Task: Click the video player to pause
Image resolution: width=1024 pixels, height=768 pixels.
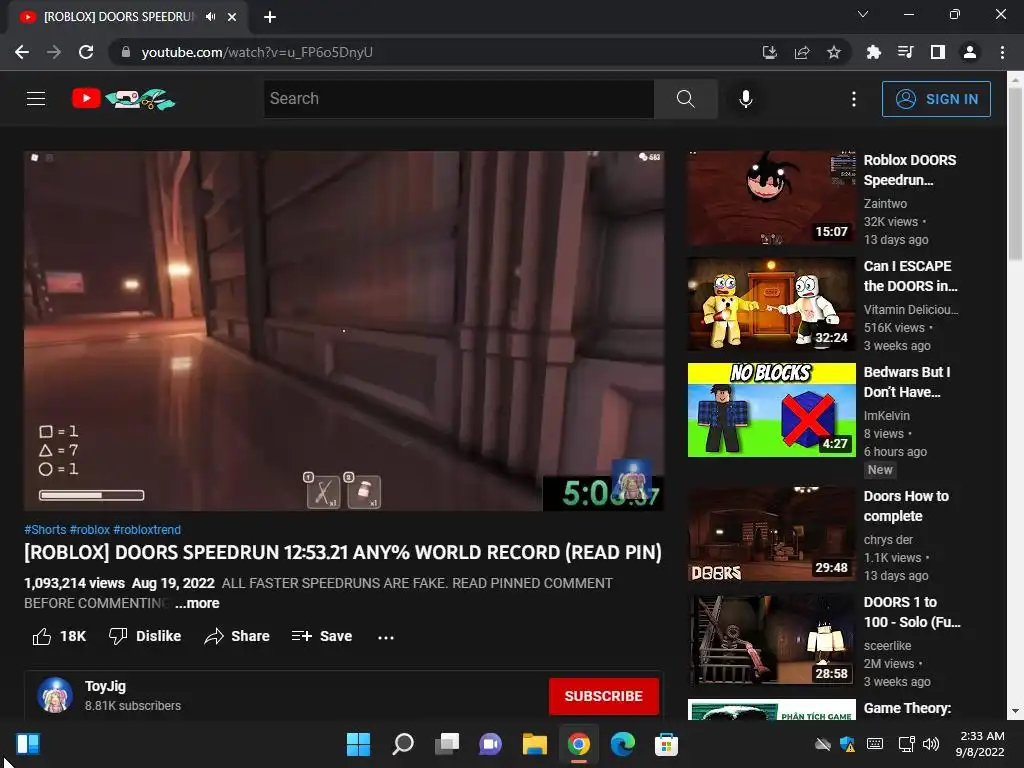Action: pos(344,330)
